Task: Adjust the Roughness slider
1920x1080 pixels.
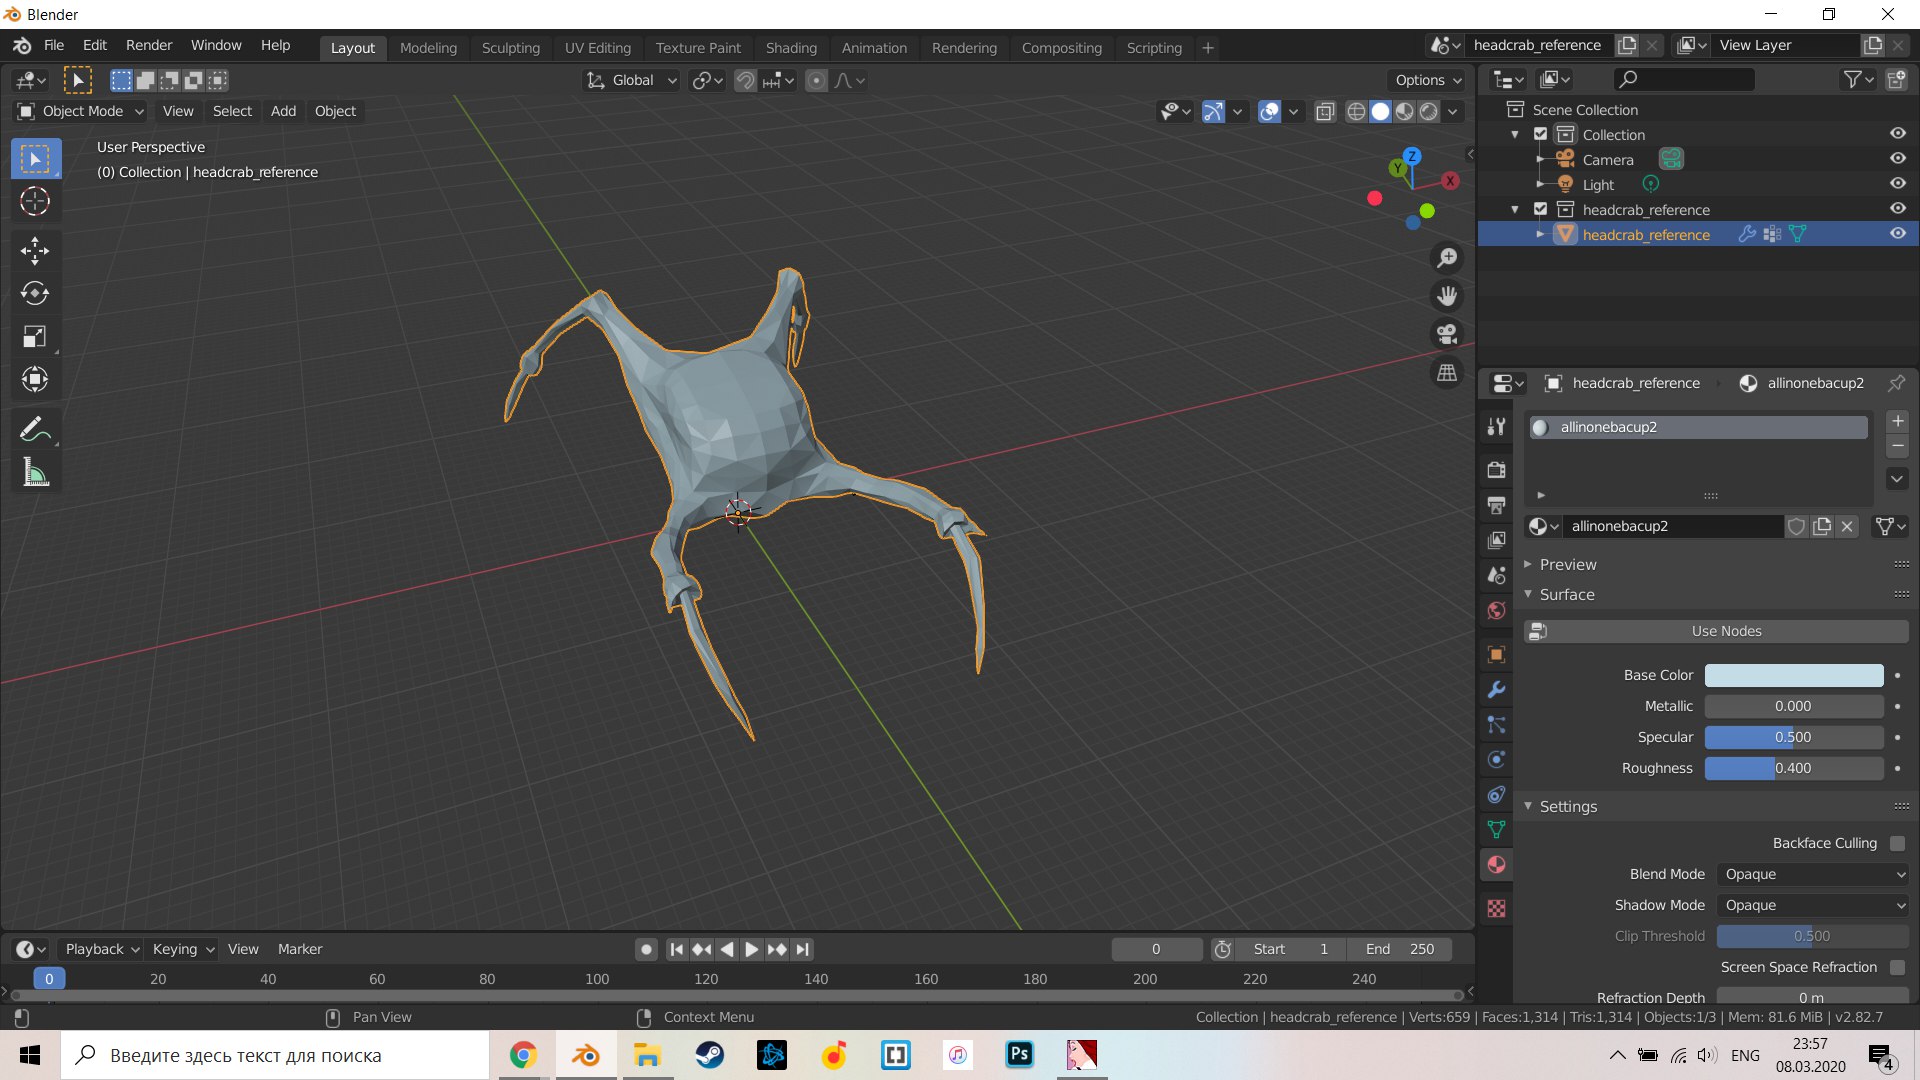Action: 1794,769
